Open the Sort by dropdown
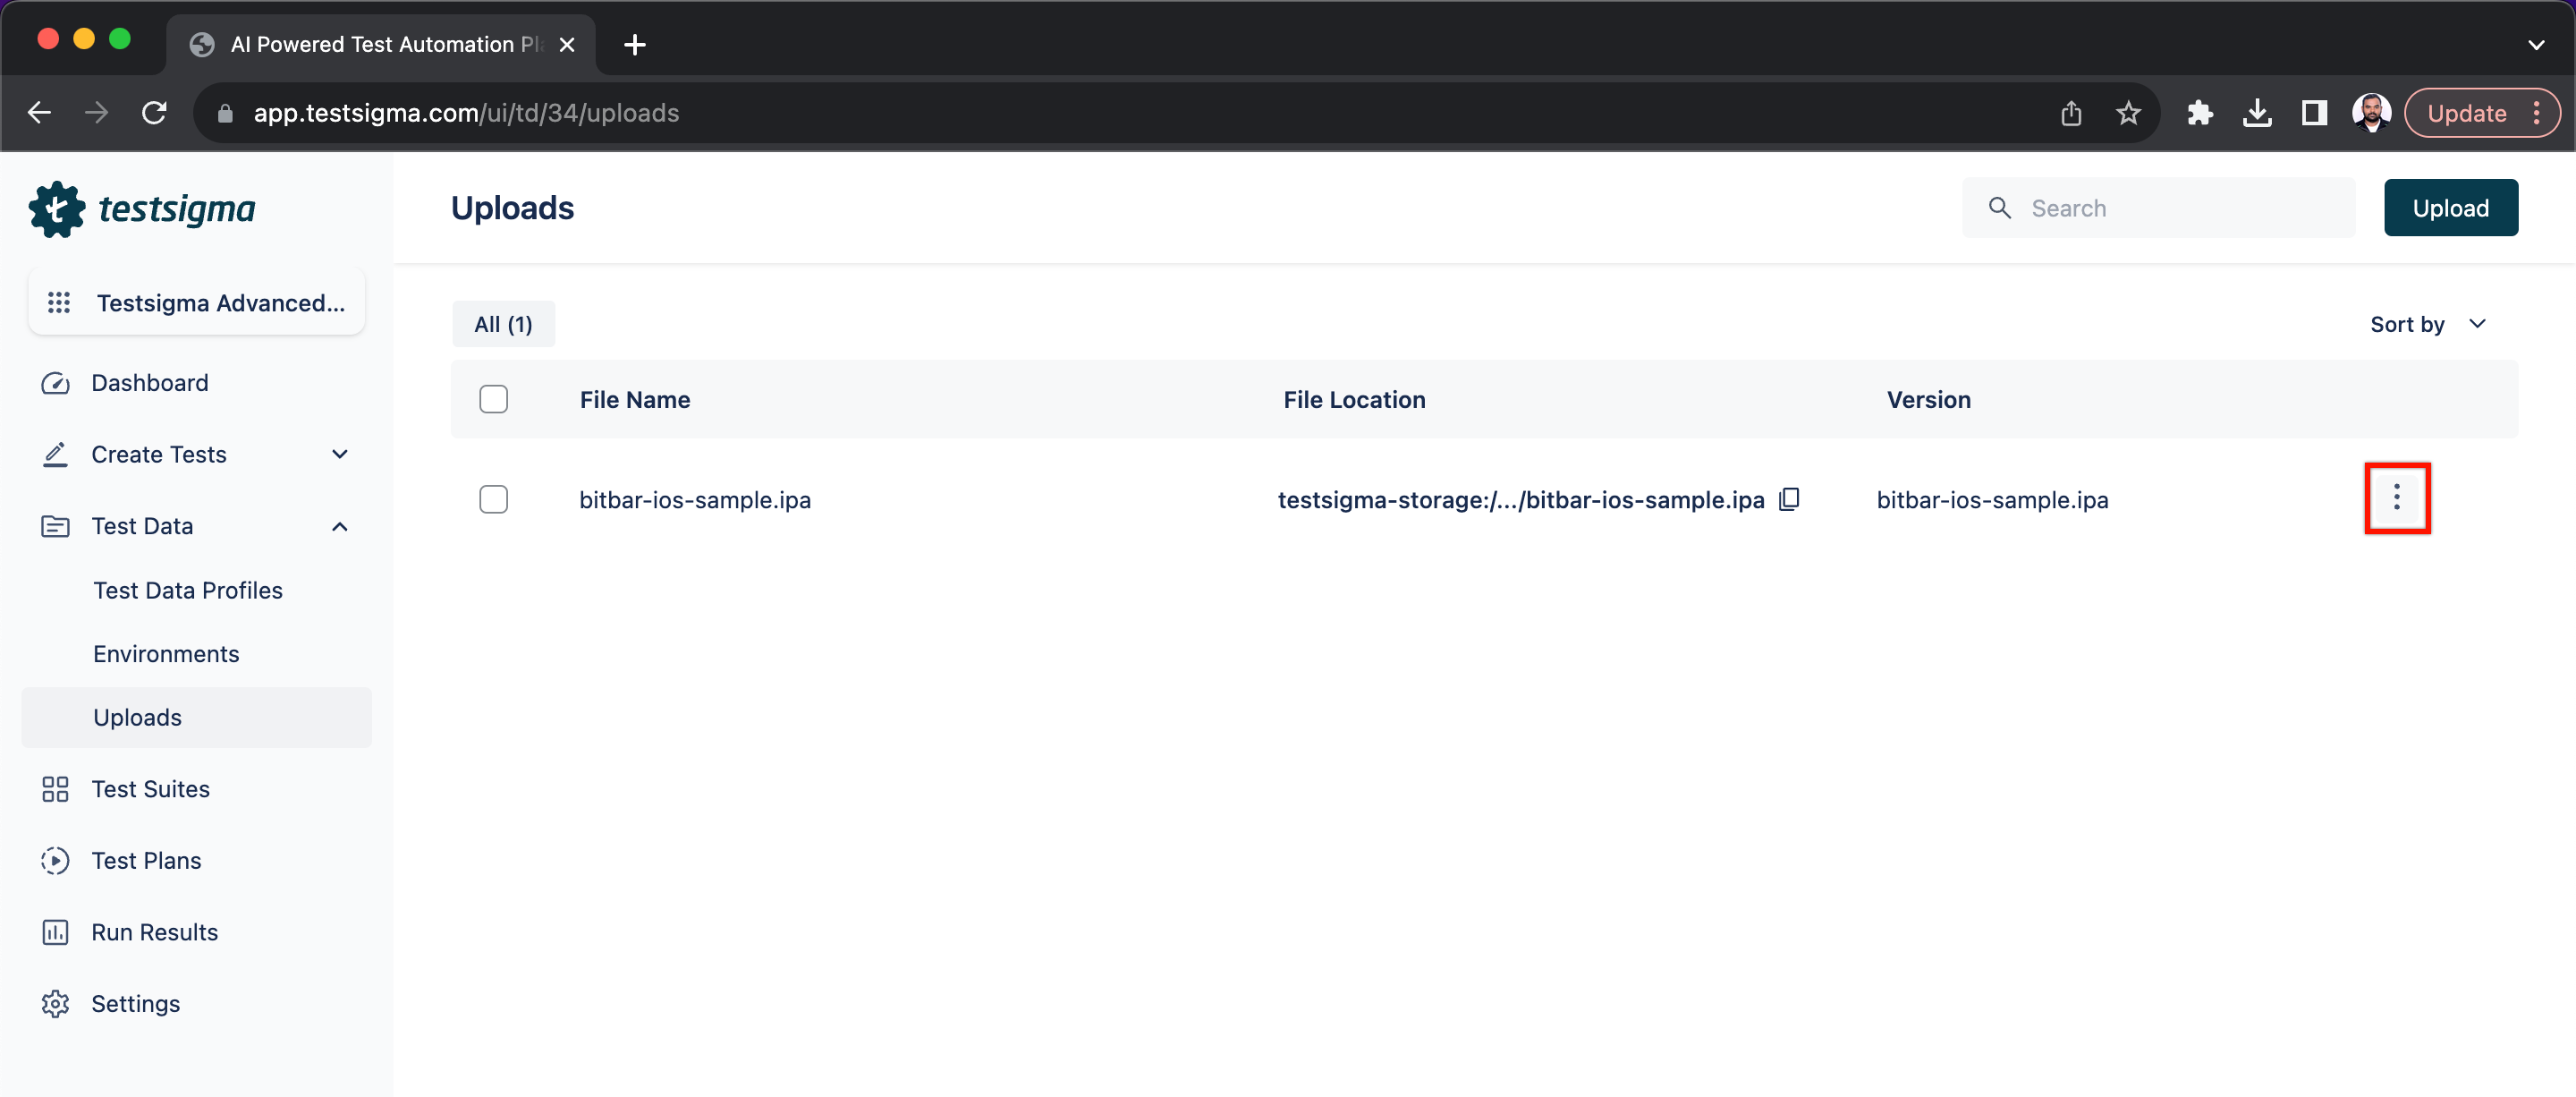This screenshot has height=1097, width=2576. point(2427,324)
